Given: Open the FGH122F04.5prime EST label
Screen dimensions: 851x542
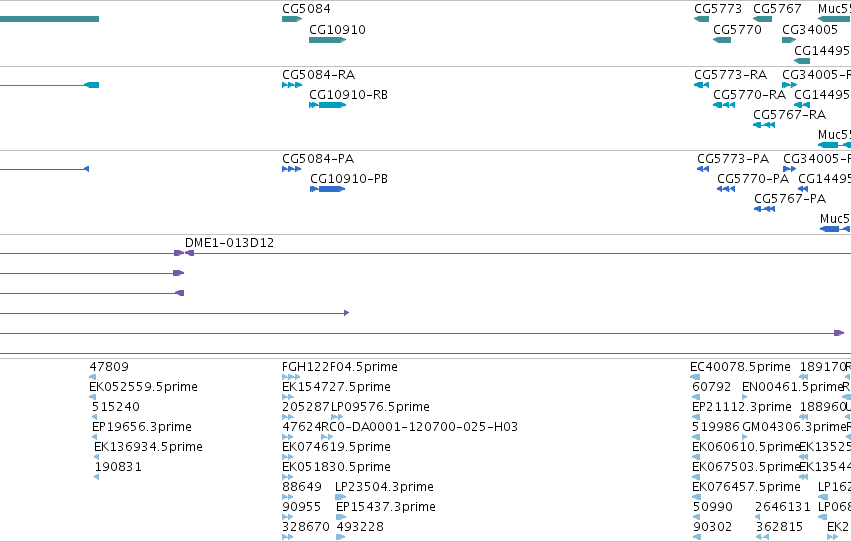Looking at the screenshot, I should [x=340, y=367].
